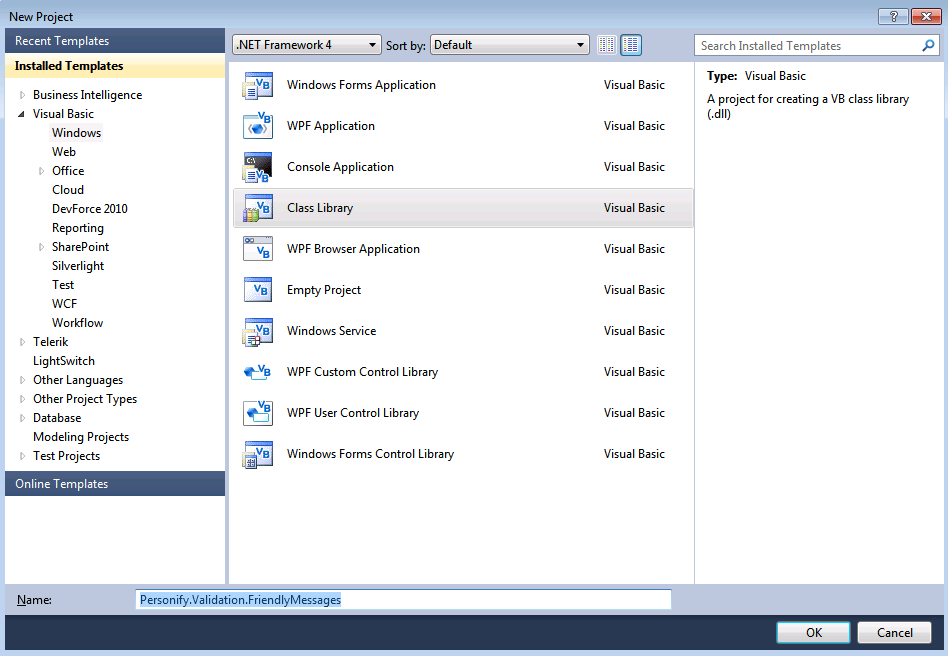948x656 pixels.
Task: Open the help button in title bar
Action: [894, 16]
